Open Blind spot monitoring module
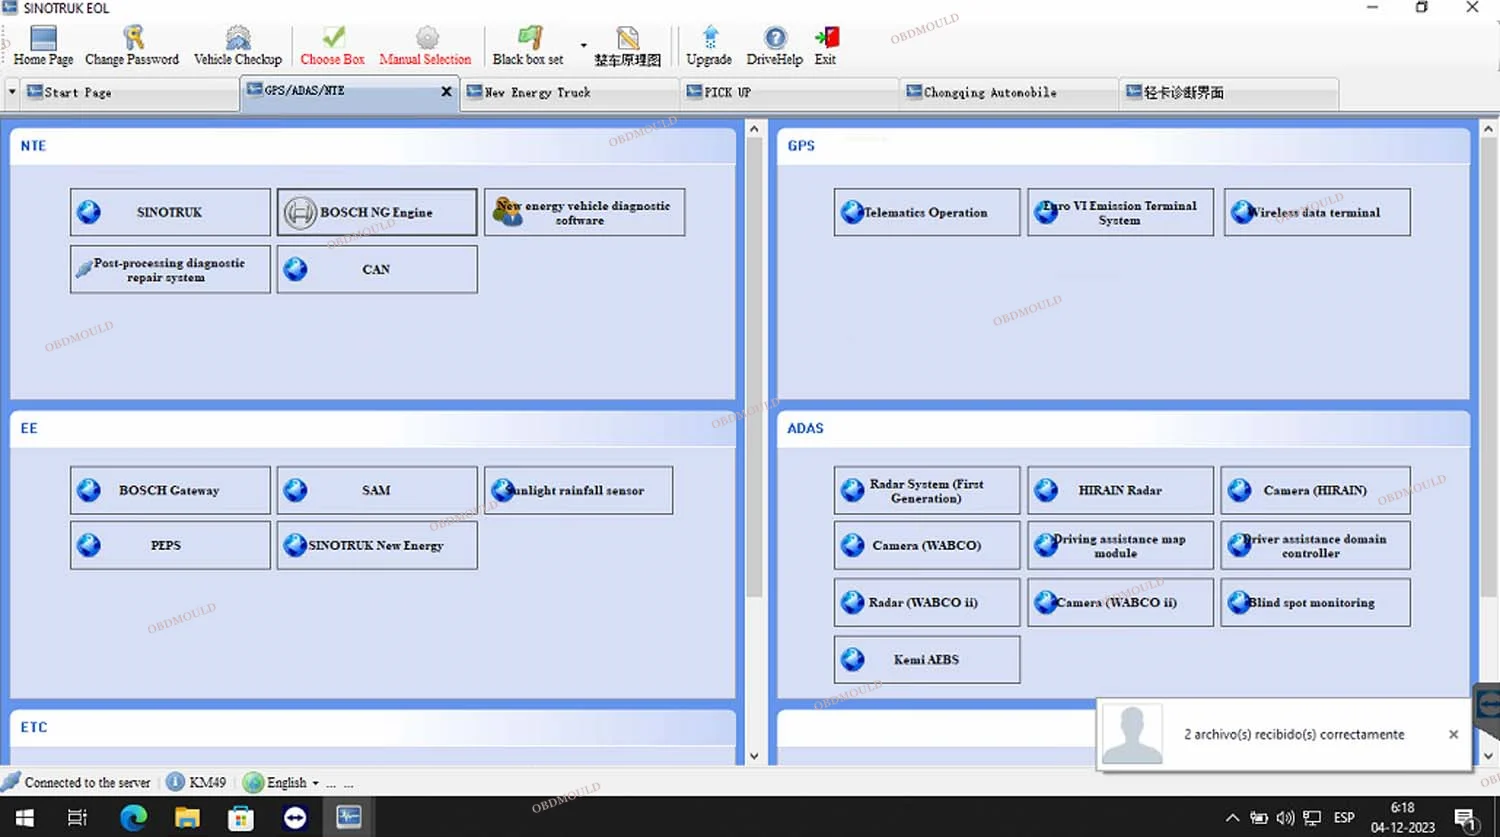 1316,602
